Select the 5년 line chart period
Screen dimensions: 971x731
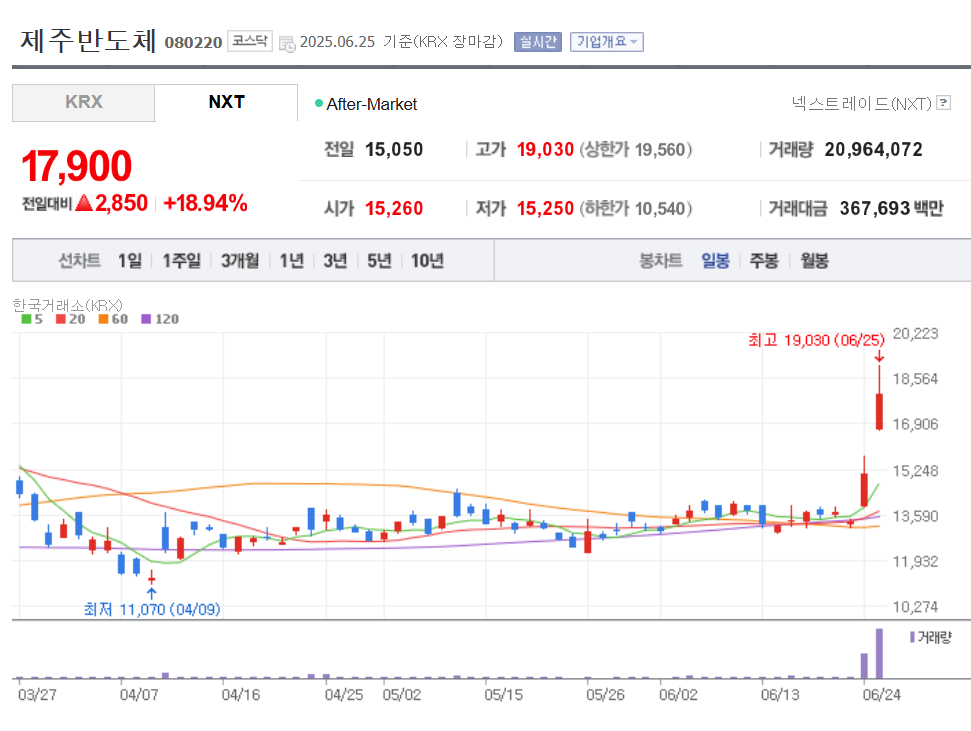[x=379, y=261]
